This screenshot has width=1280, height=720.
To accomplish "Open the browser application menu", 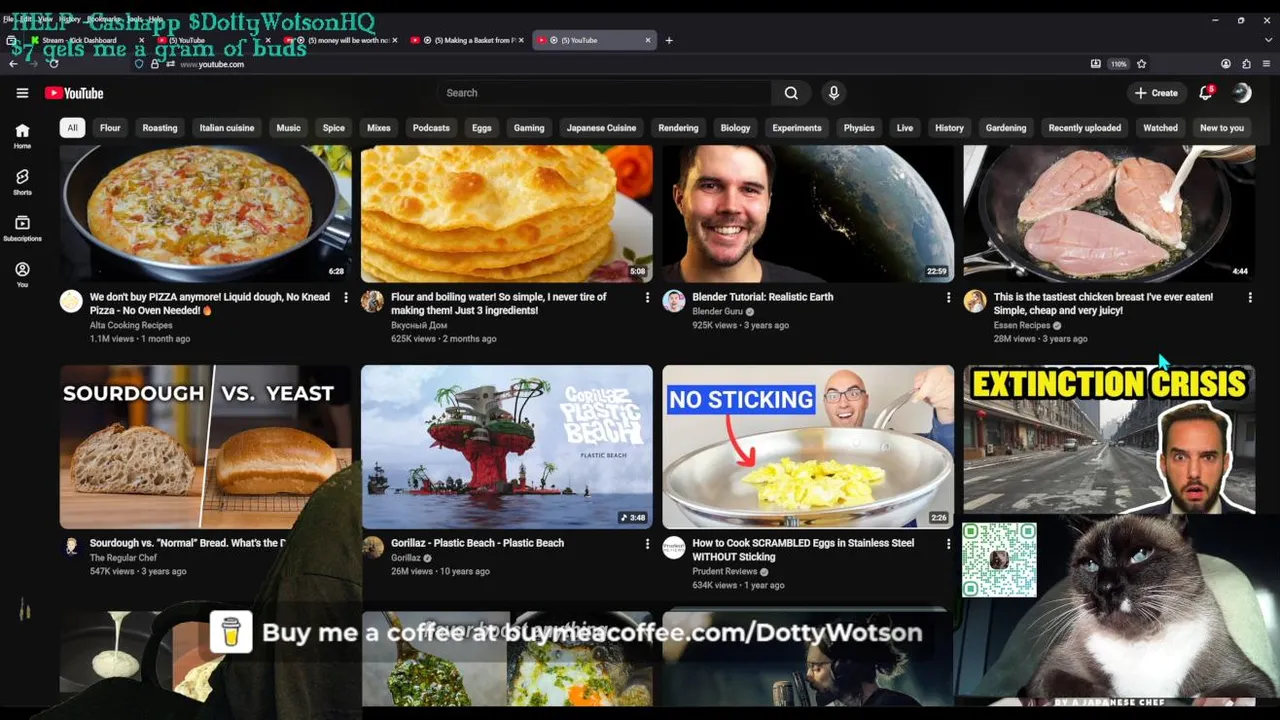I will [x=1266, y=64].
